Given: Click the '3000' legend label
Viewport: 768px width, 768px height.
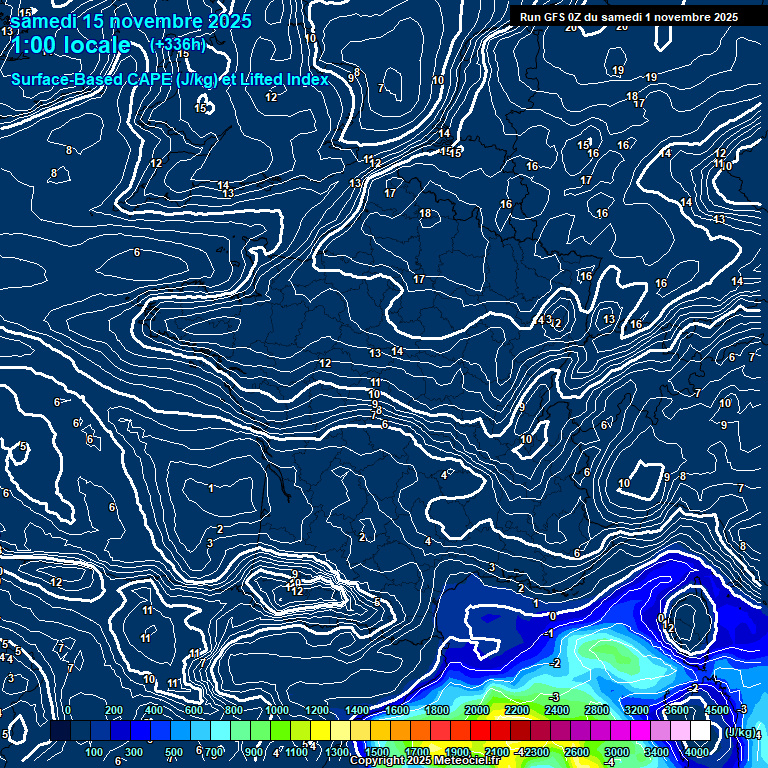Looking at the screenshot, I should [617, 752].
